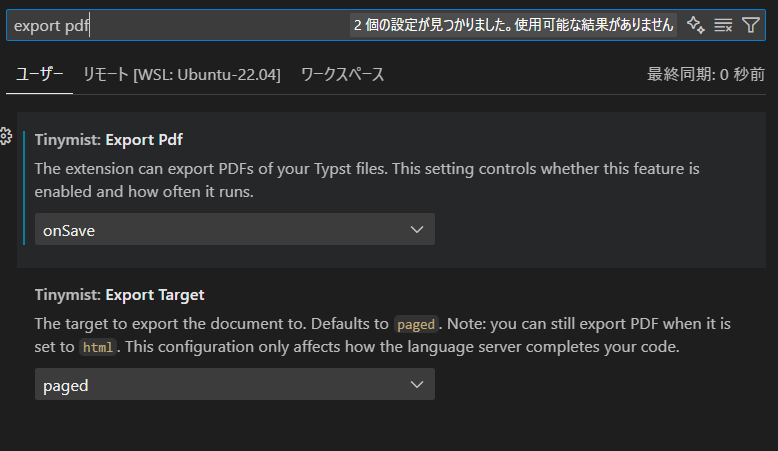Viewport: 778px width, 451px height.
Task: Switch to the ユーザー settings tab
Action: tap(39, 75)
